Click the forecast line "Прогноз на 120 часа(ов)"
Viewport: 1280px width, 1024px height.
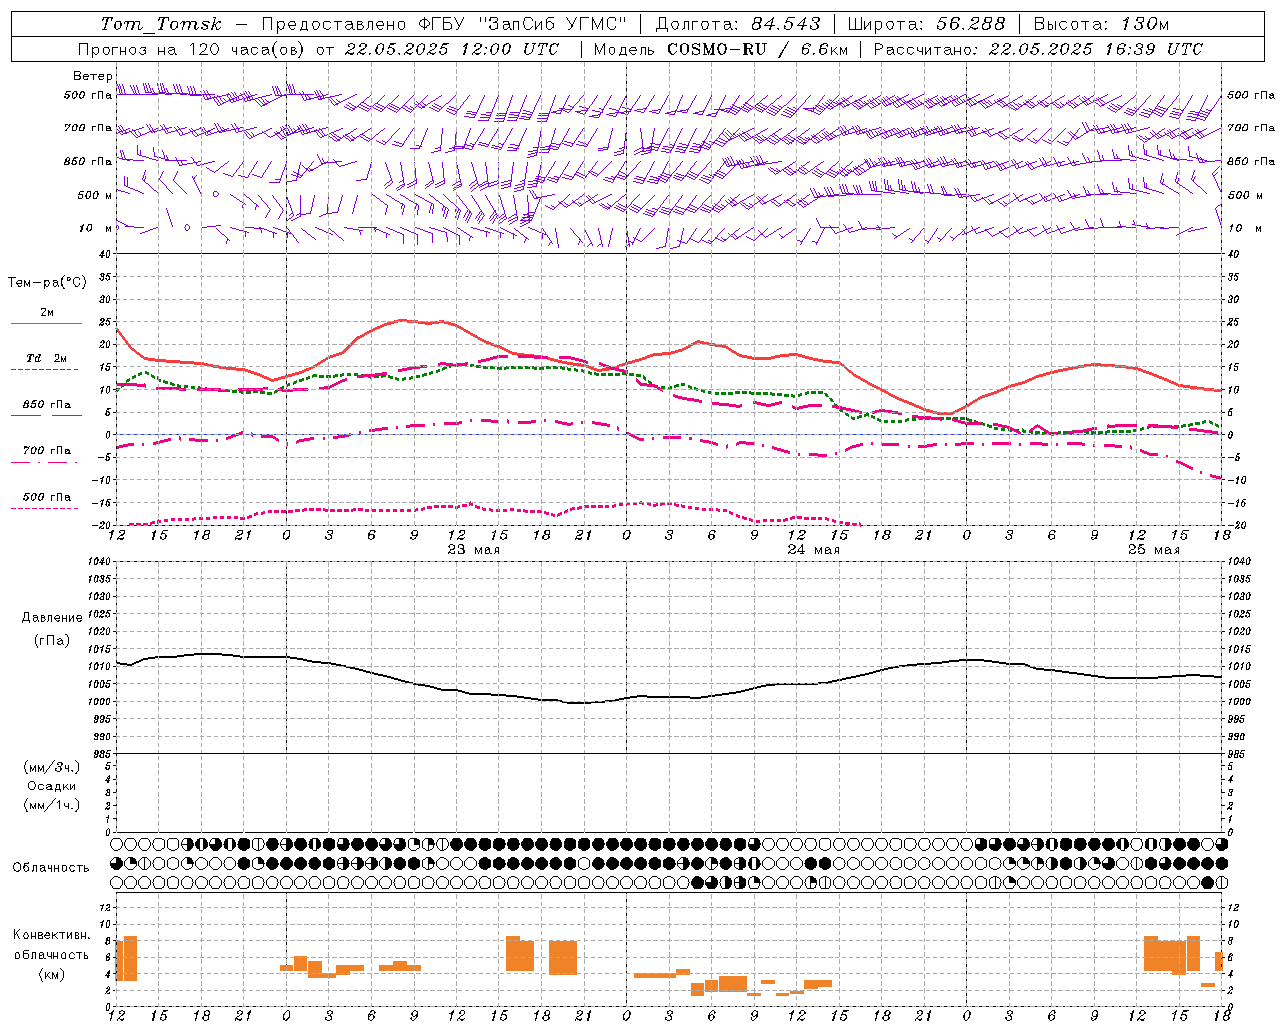(192, 49)
